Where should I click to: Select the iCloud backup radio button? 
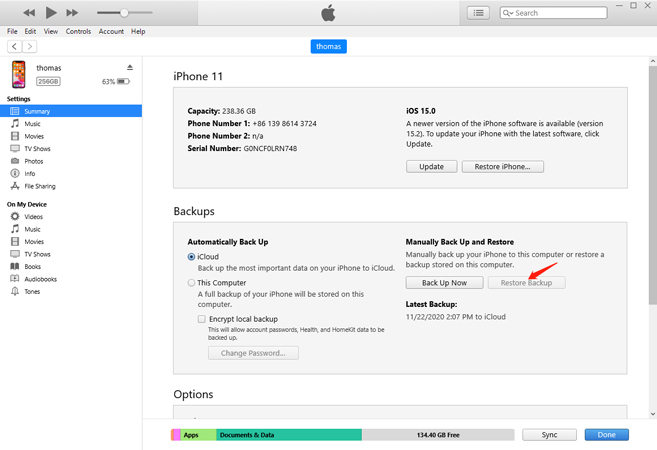tap(192, 257)
